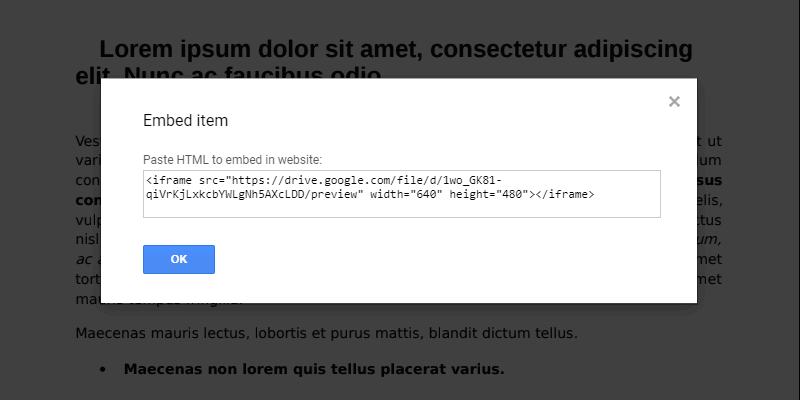Focus the embed HTML code text box
The width and height of the screenshot is (800, 400).
(x=402, y=194)
